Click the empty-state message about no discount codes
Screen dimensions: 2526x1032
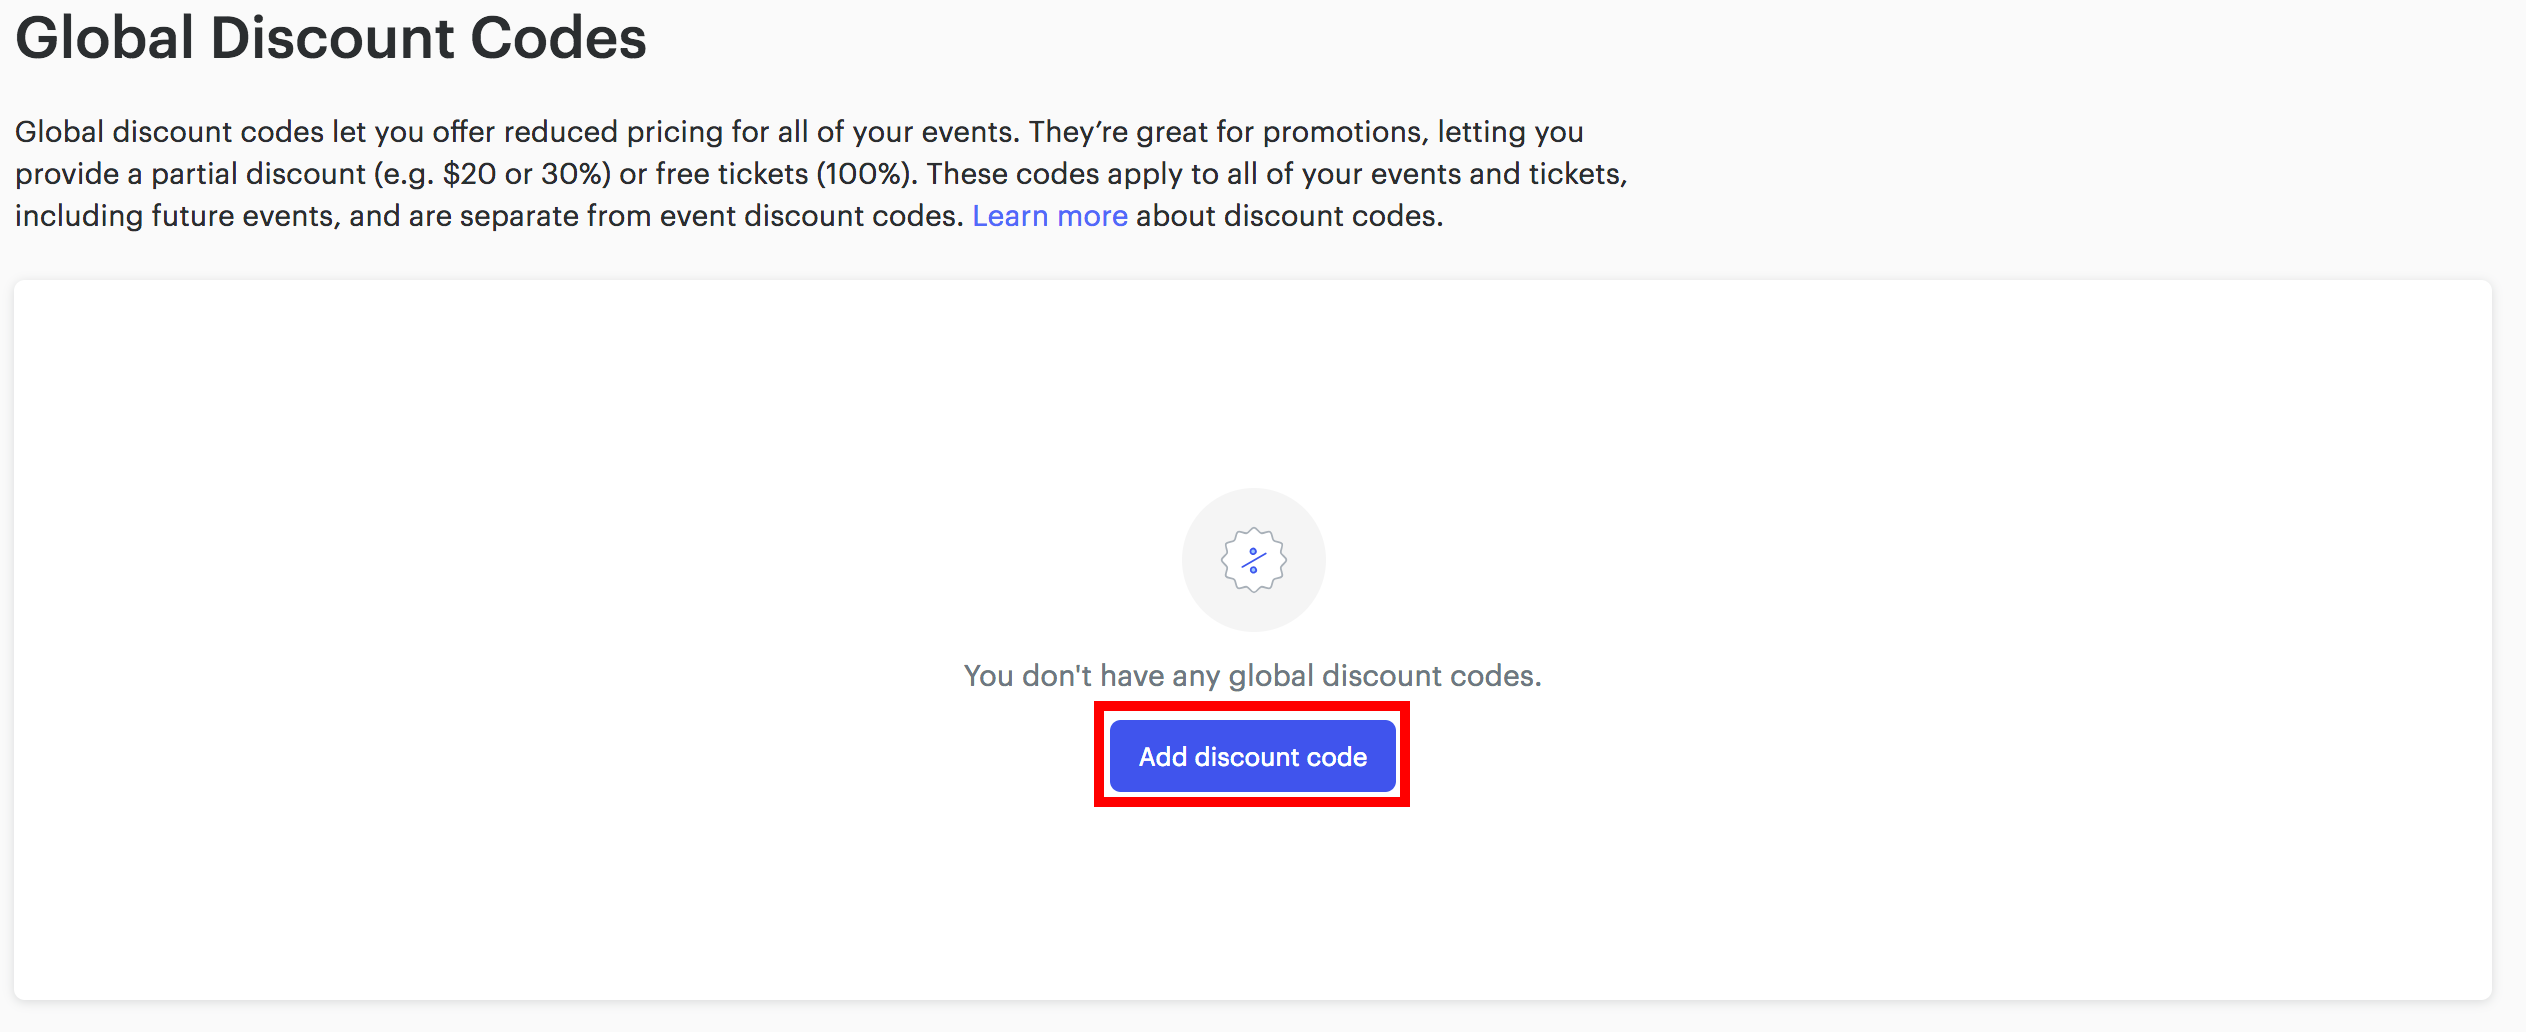1252,676
